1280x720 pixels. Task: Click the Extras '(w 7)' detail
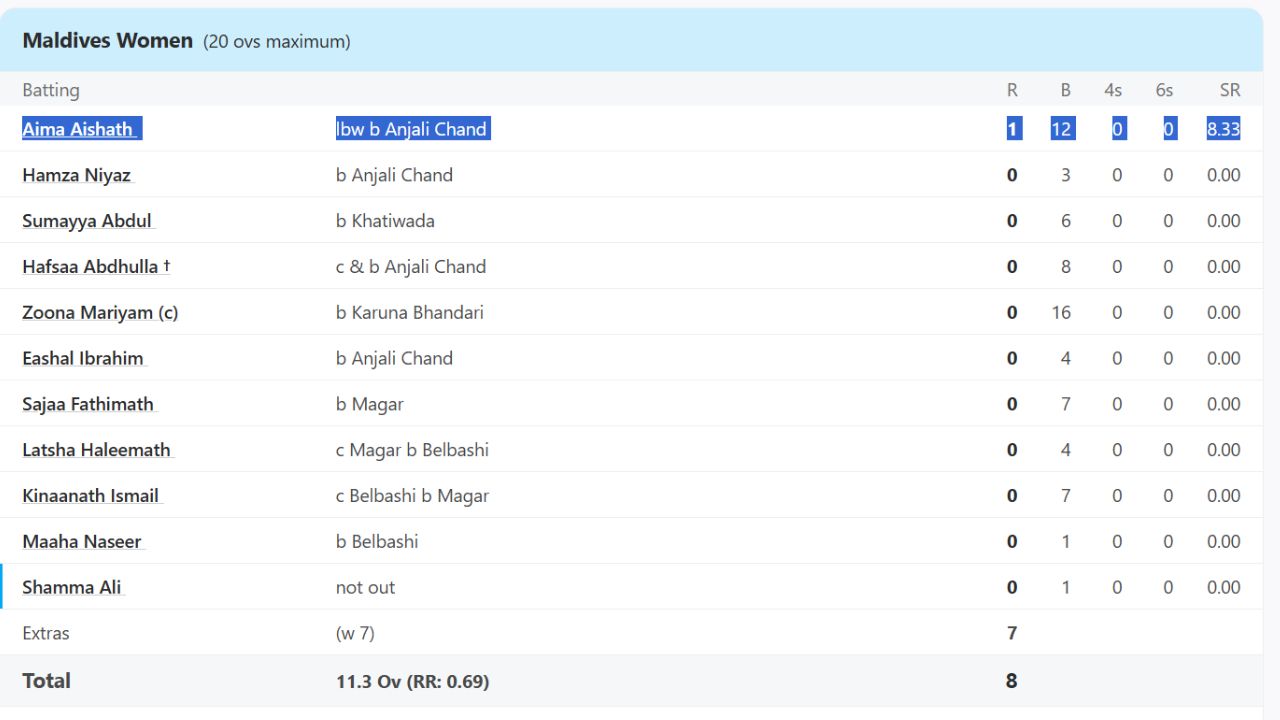pos(355,633)
